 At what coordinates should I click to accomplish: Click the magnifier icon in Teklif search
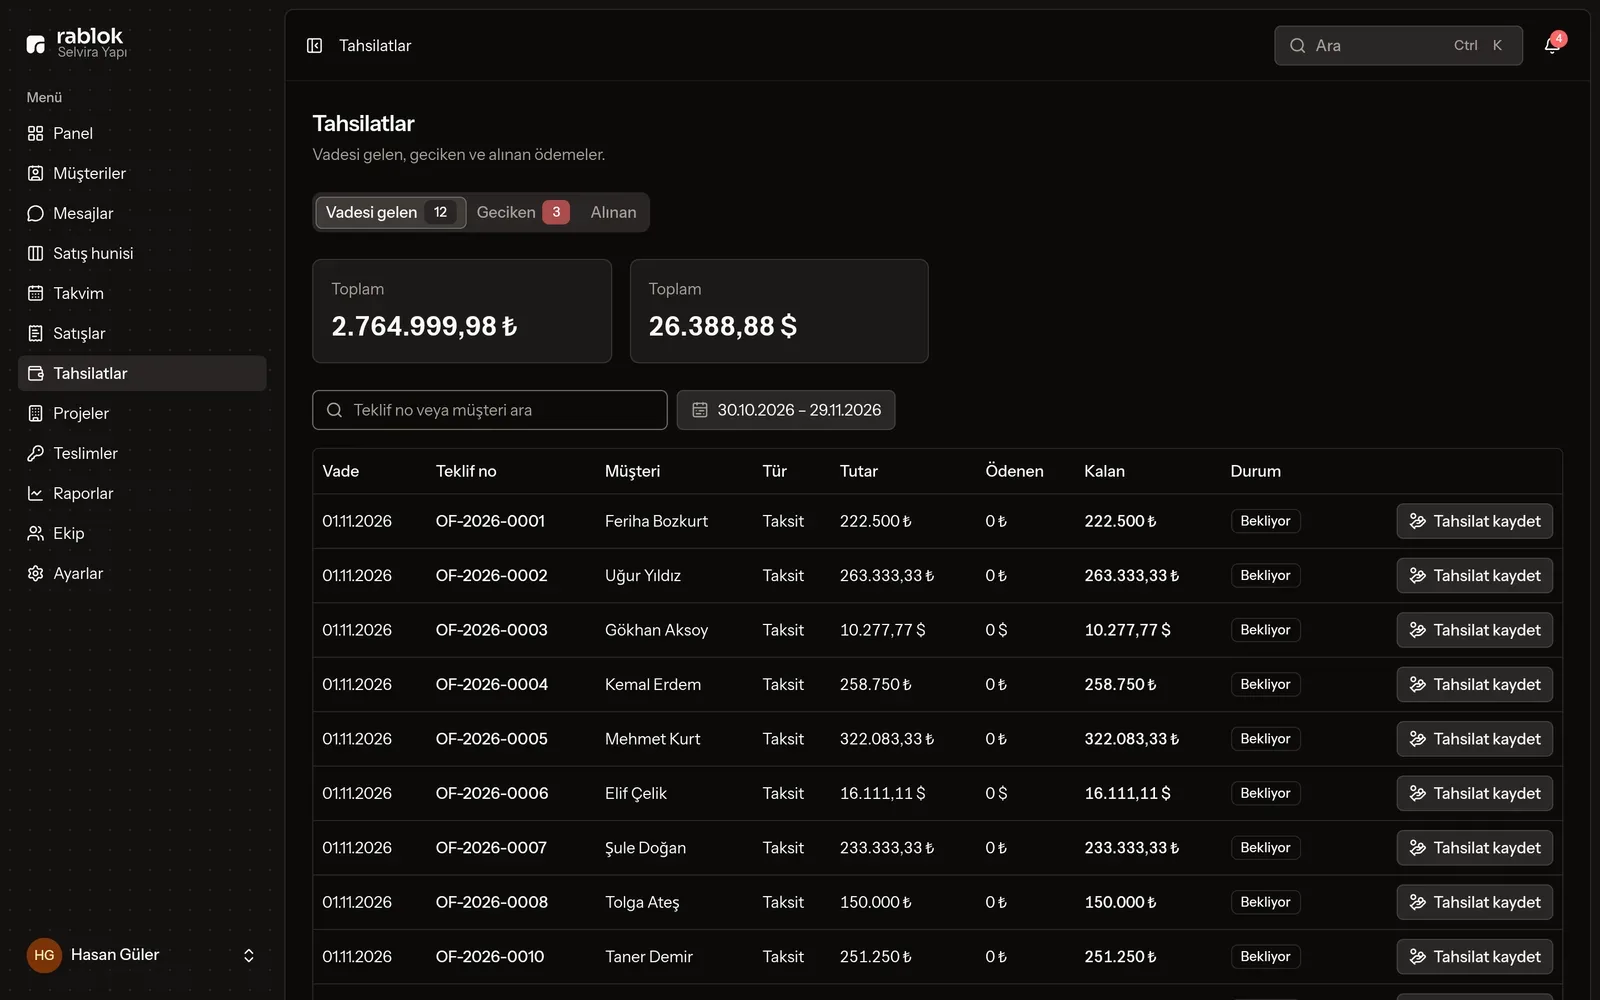point(335,410)
